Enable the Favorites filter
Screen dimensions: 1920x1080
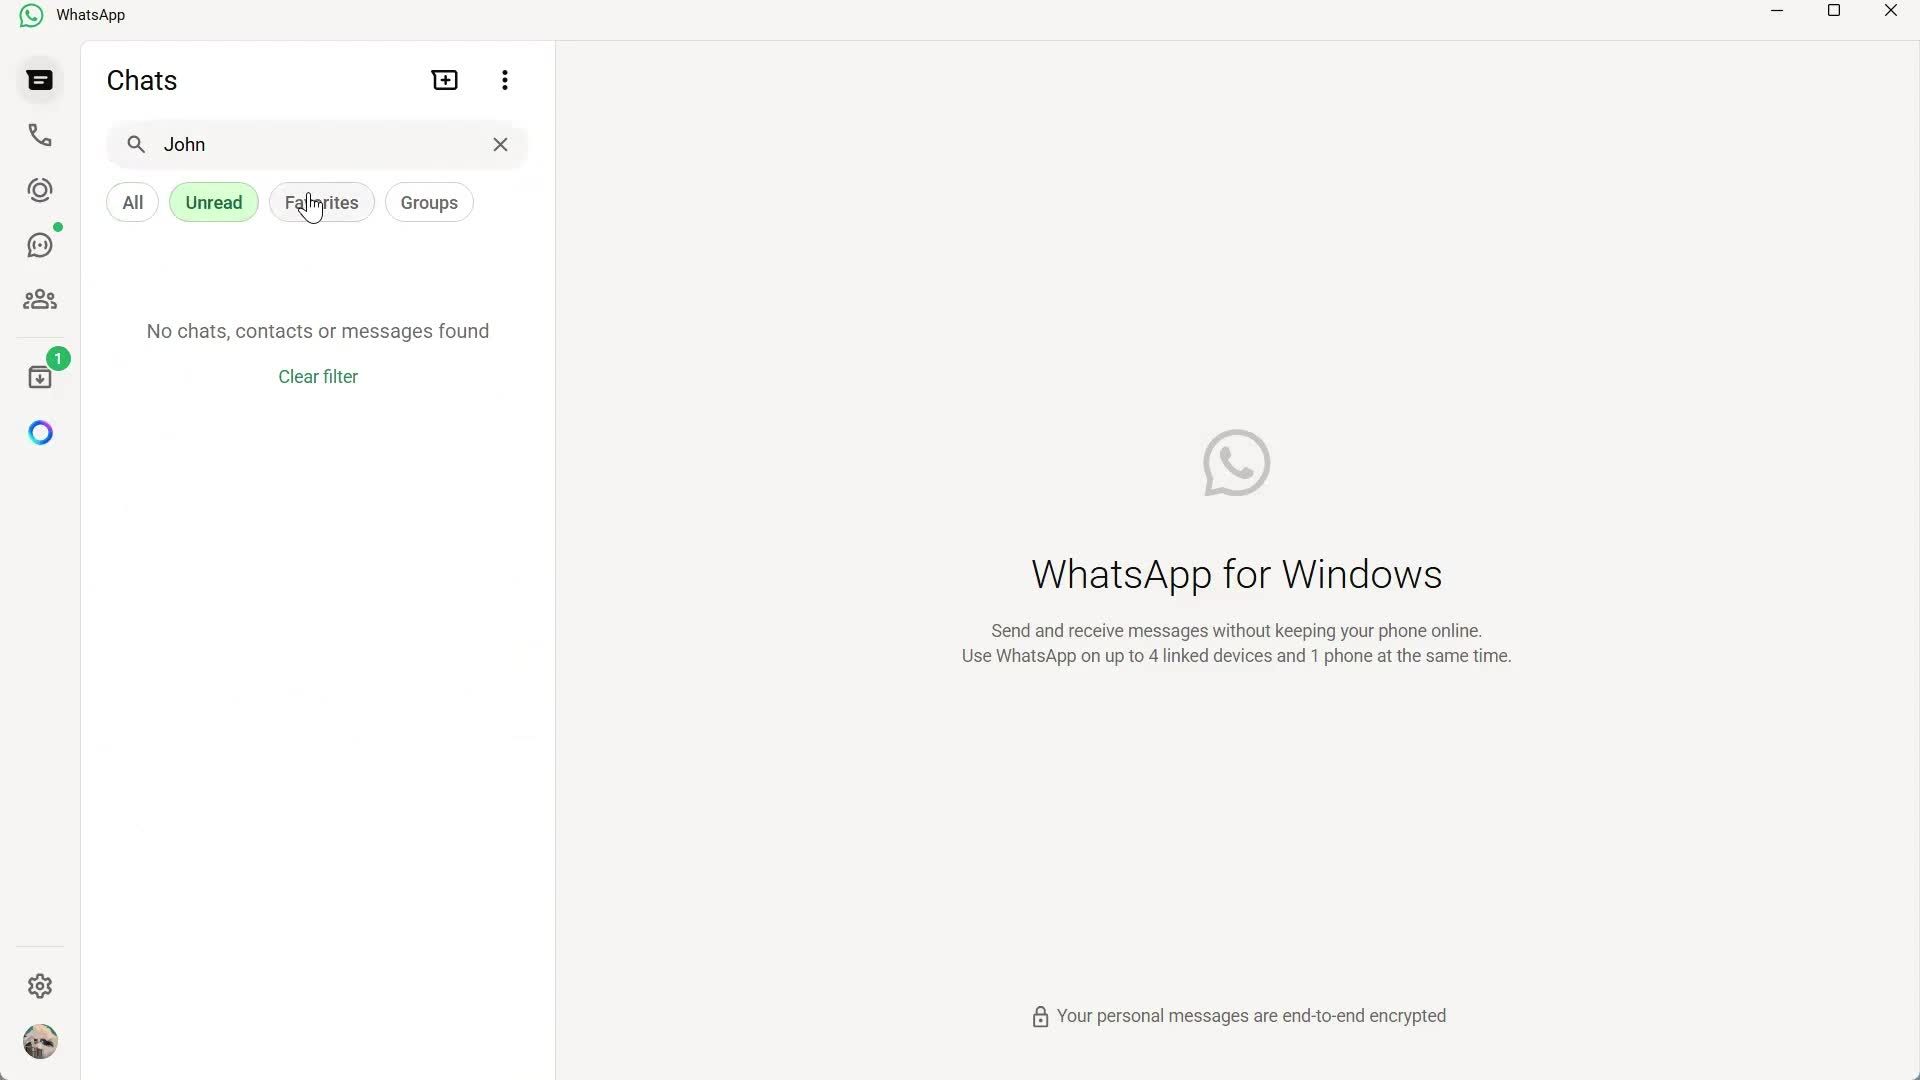click(x=321, y=202)
